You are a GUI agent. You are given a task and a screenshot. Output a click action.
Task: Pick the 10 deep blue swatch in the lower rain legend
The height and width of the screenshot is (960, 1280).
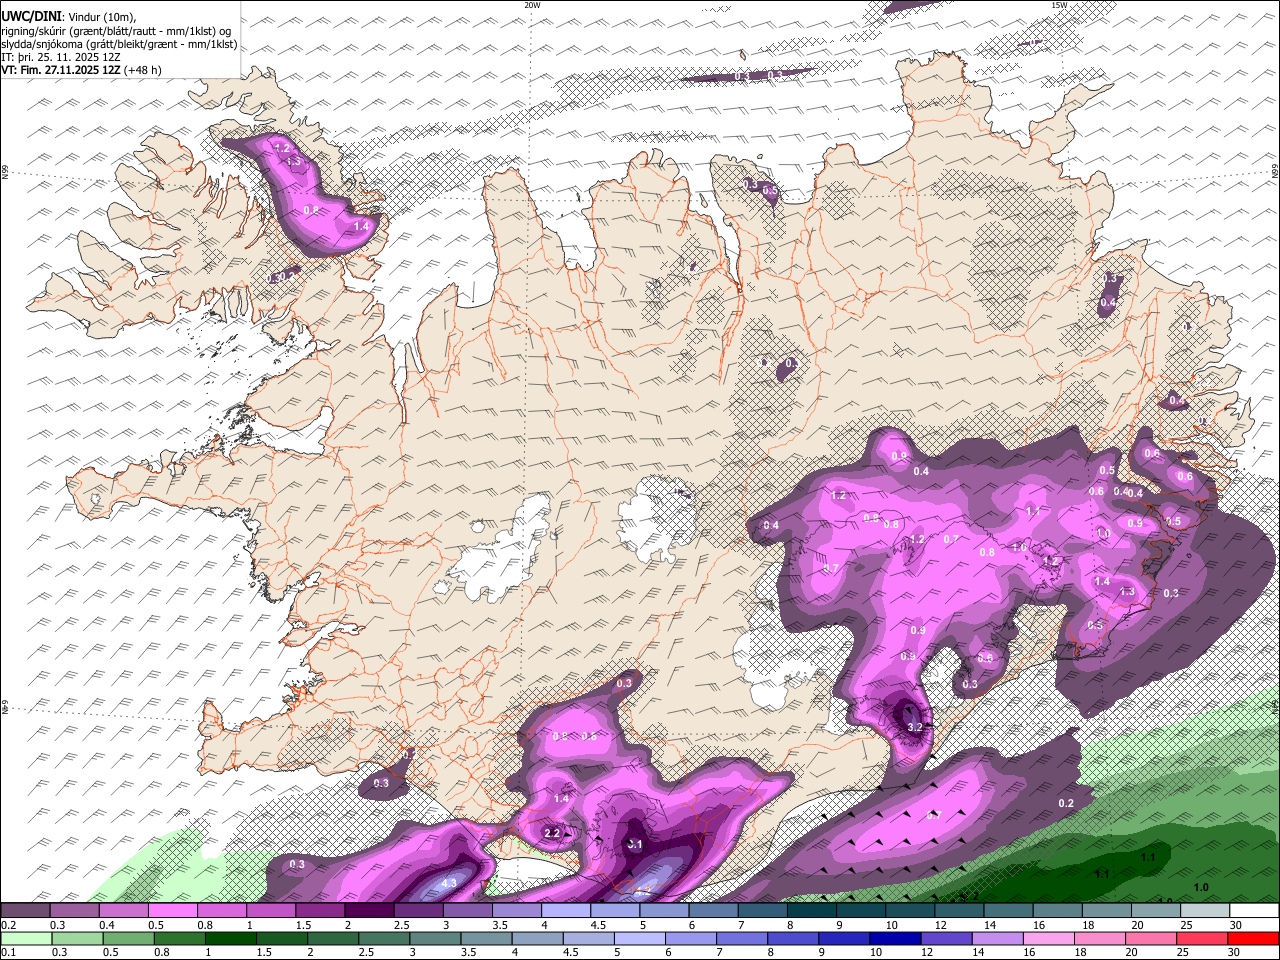point(894,939)
